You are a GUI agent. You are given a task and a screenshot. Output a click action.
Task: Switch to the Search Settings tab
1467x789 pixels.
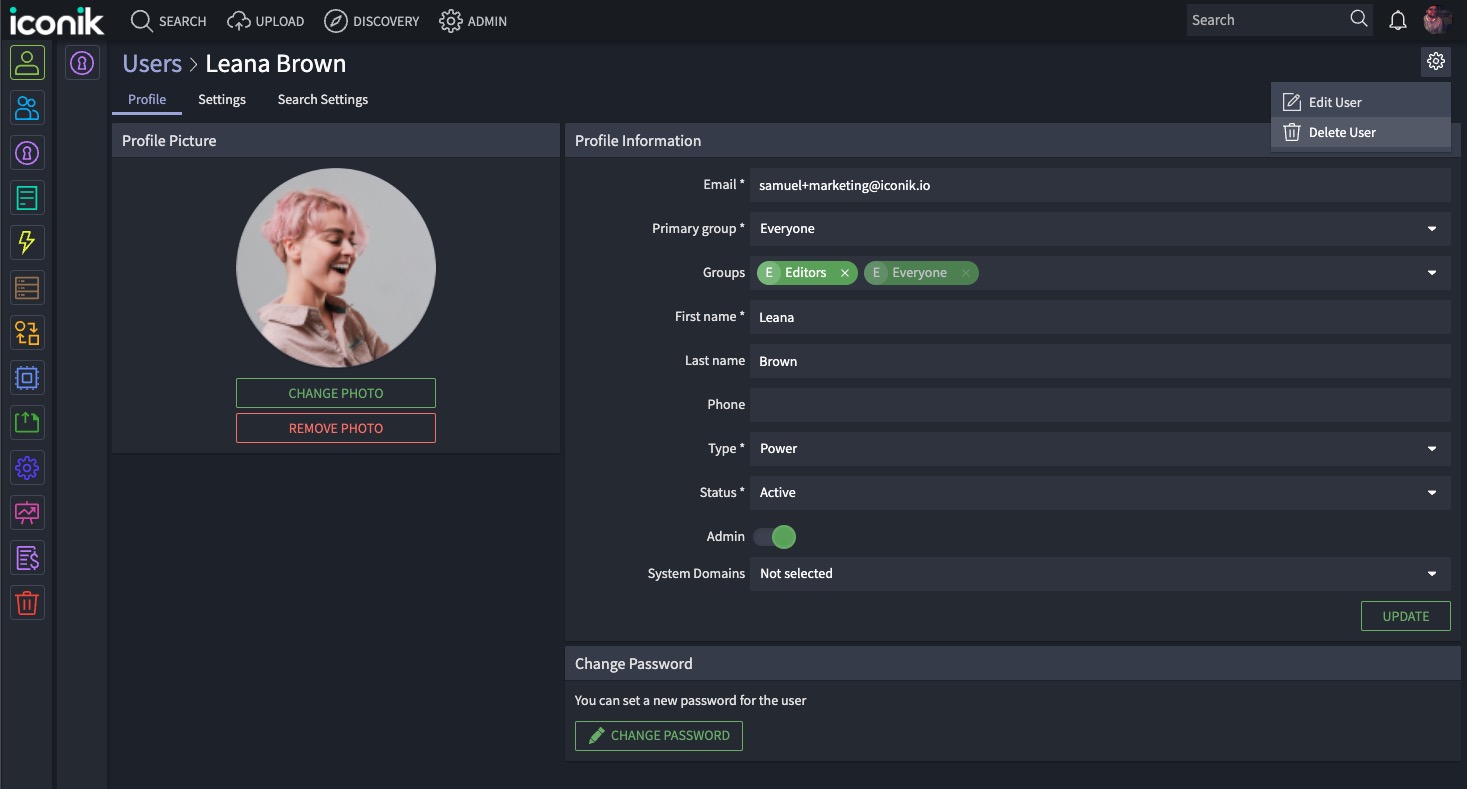pyautogui.click(x=322, y=99)
